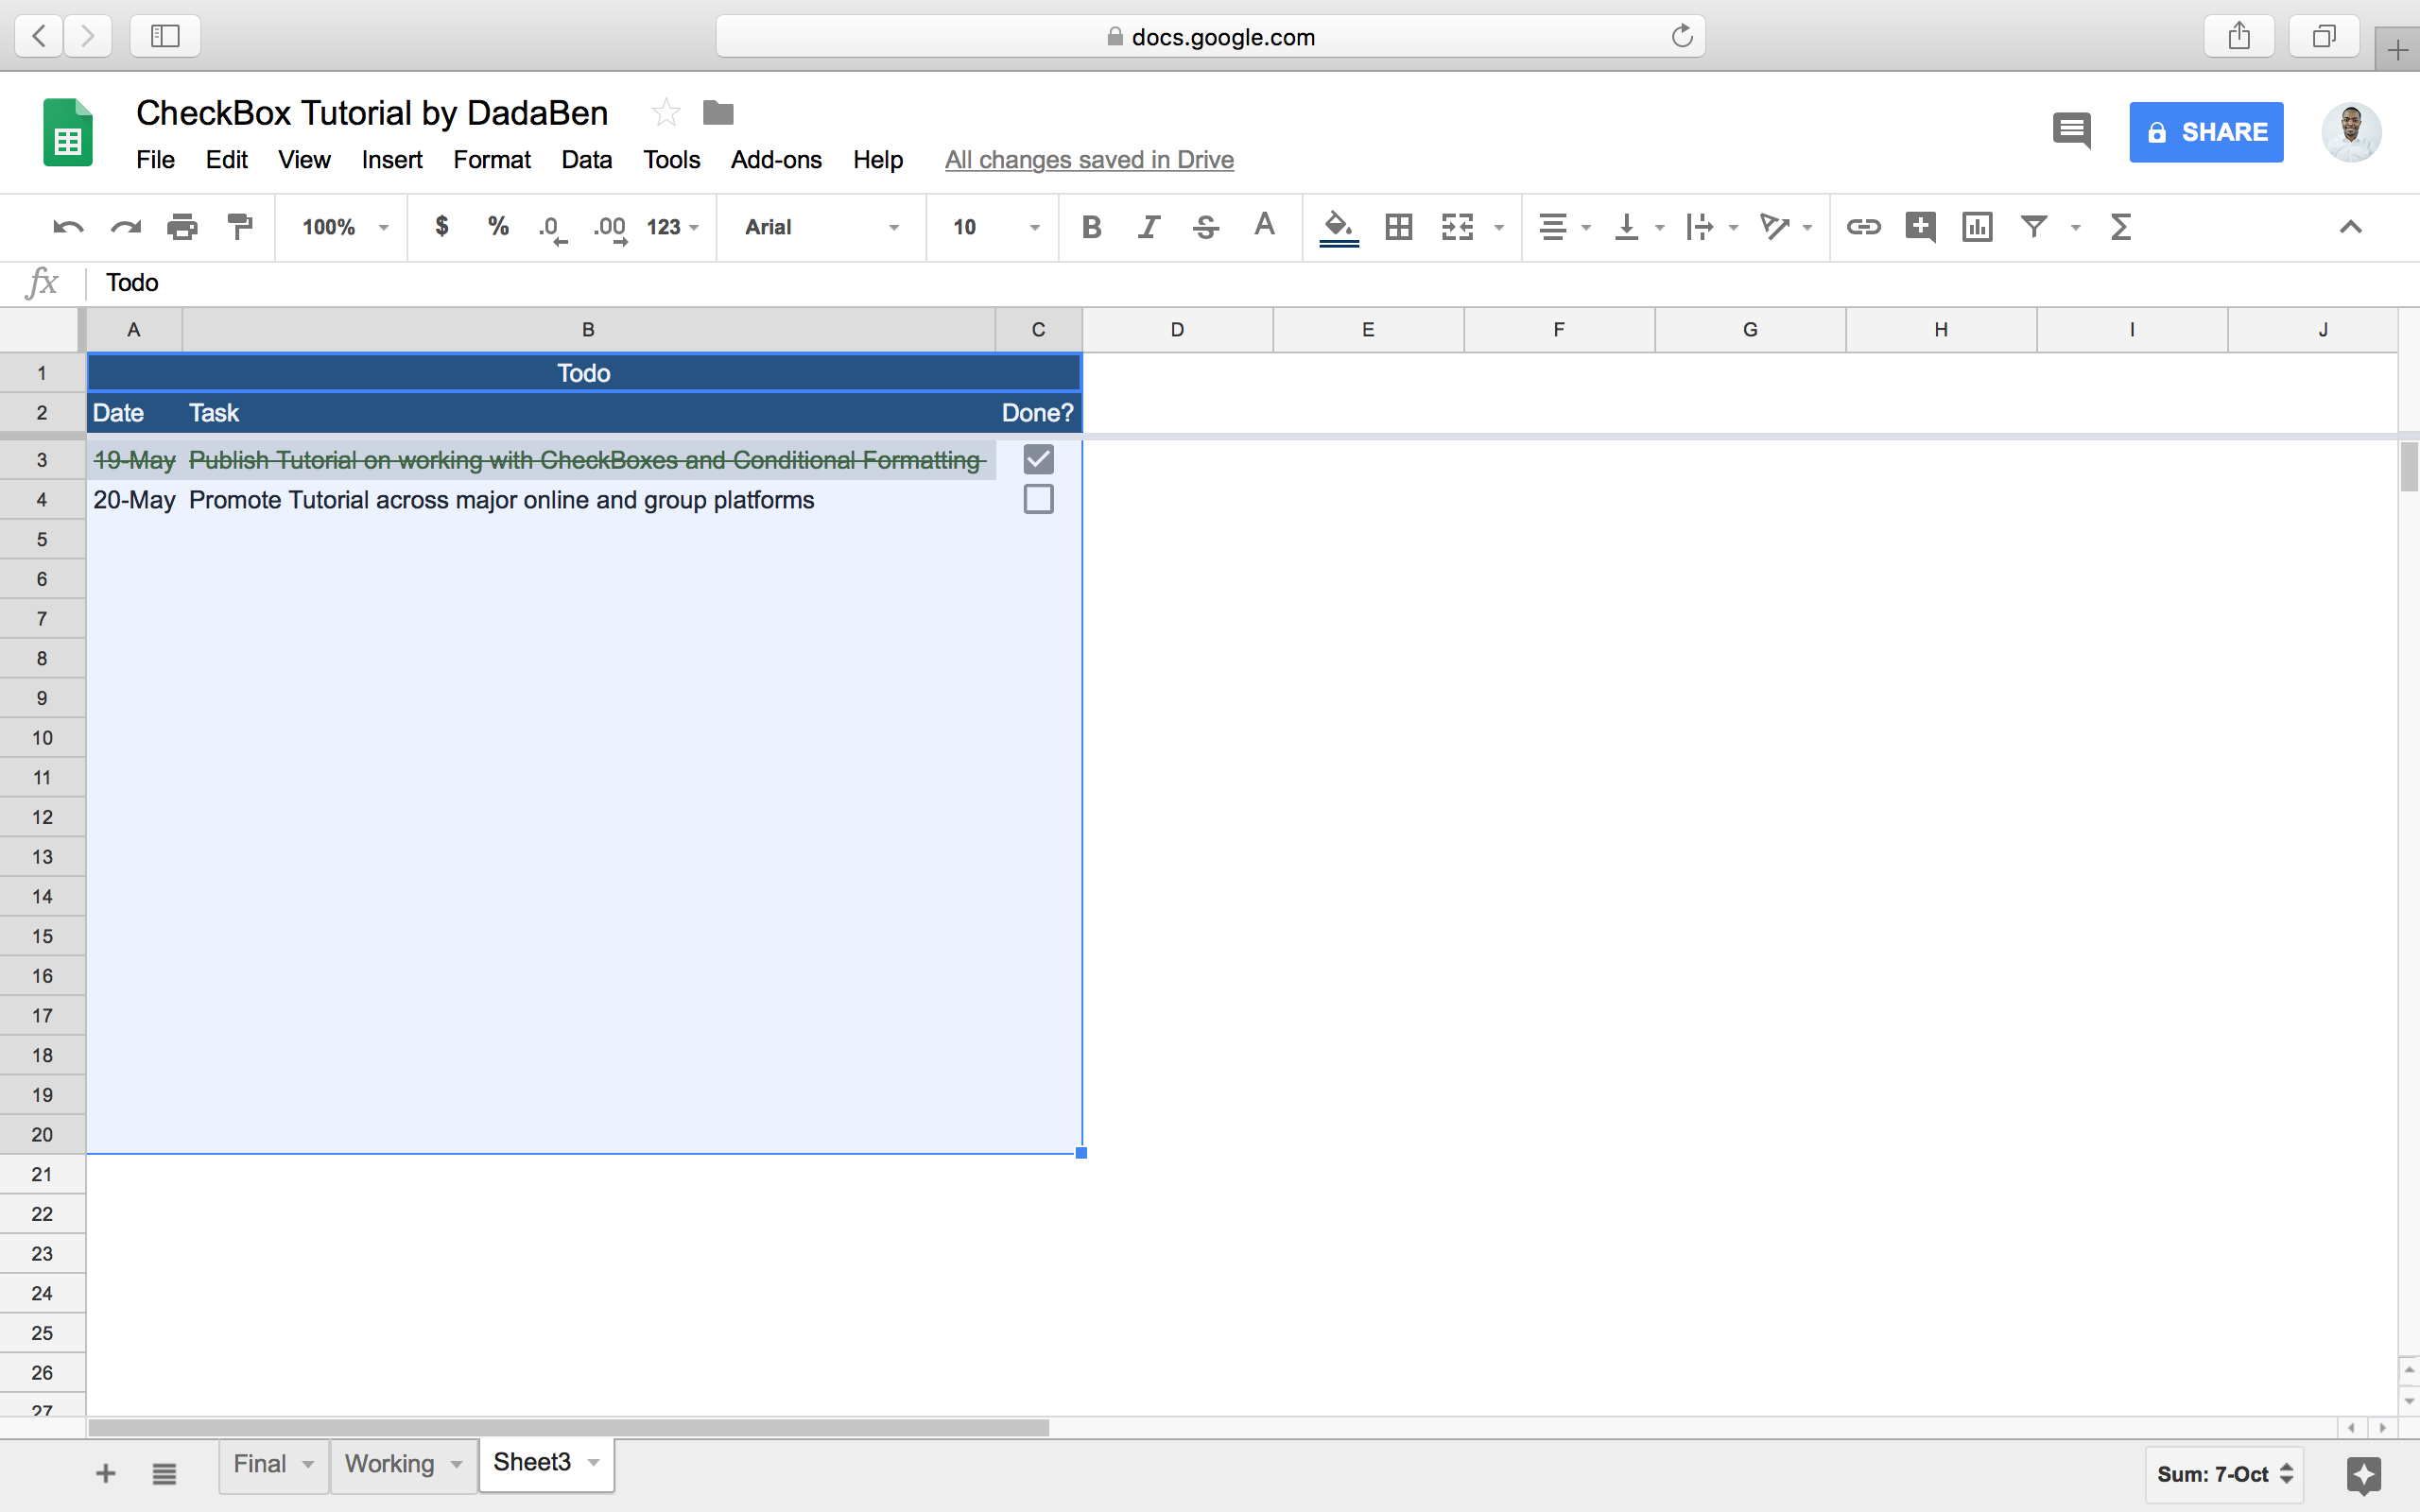
Task: Switch to the Final sheet tab
Action: 260,1464
